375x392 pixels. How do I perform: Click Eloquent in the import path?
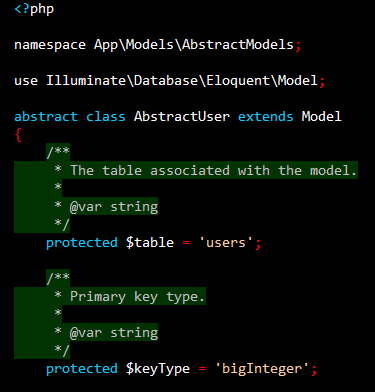(238, 80)
